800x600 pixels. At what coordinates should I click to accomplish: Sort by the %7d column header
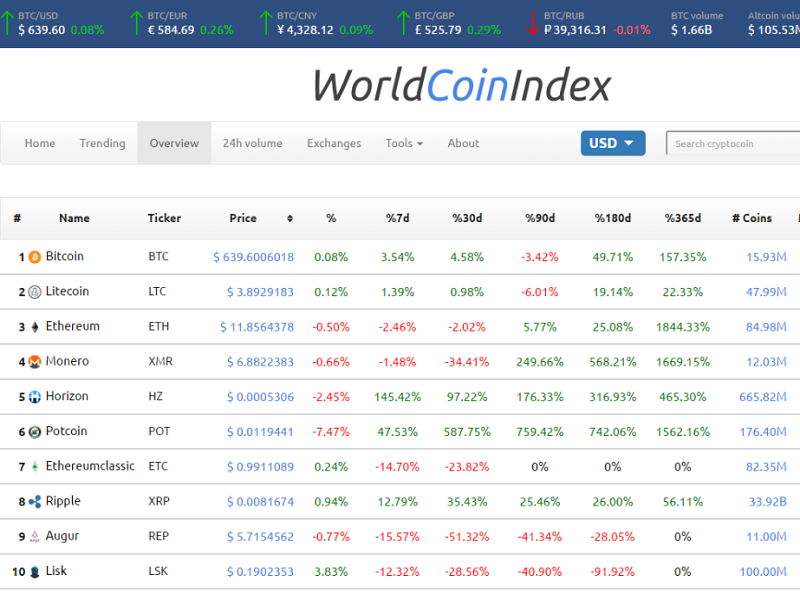[x=397, y=218]
